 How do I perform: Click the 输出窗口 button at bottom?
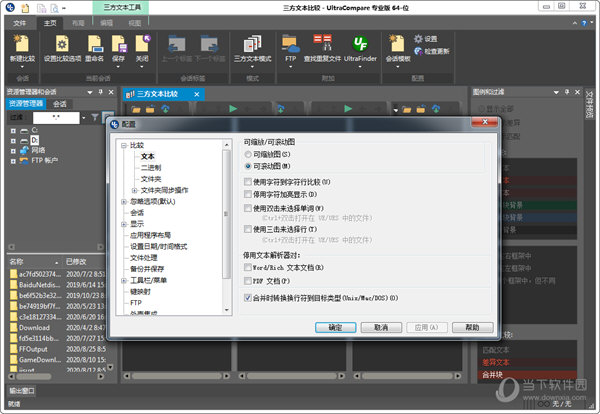tap(22, 391)
